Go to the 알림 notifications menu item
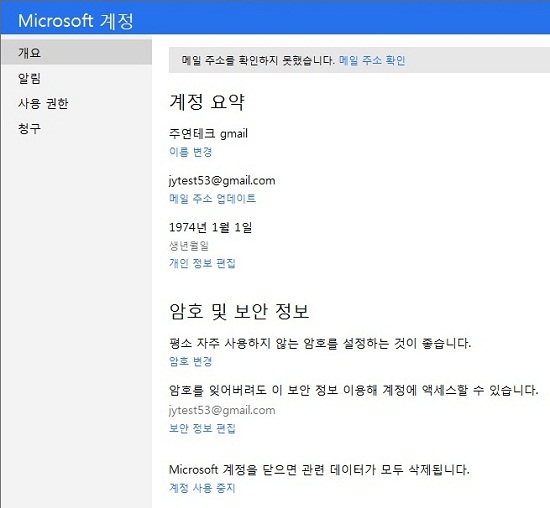 (29, 78)
